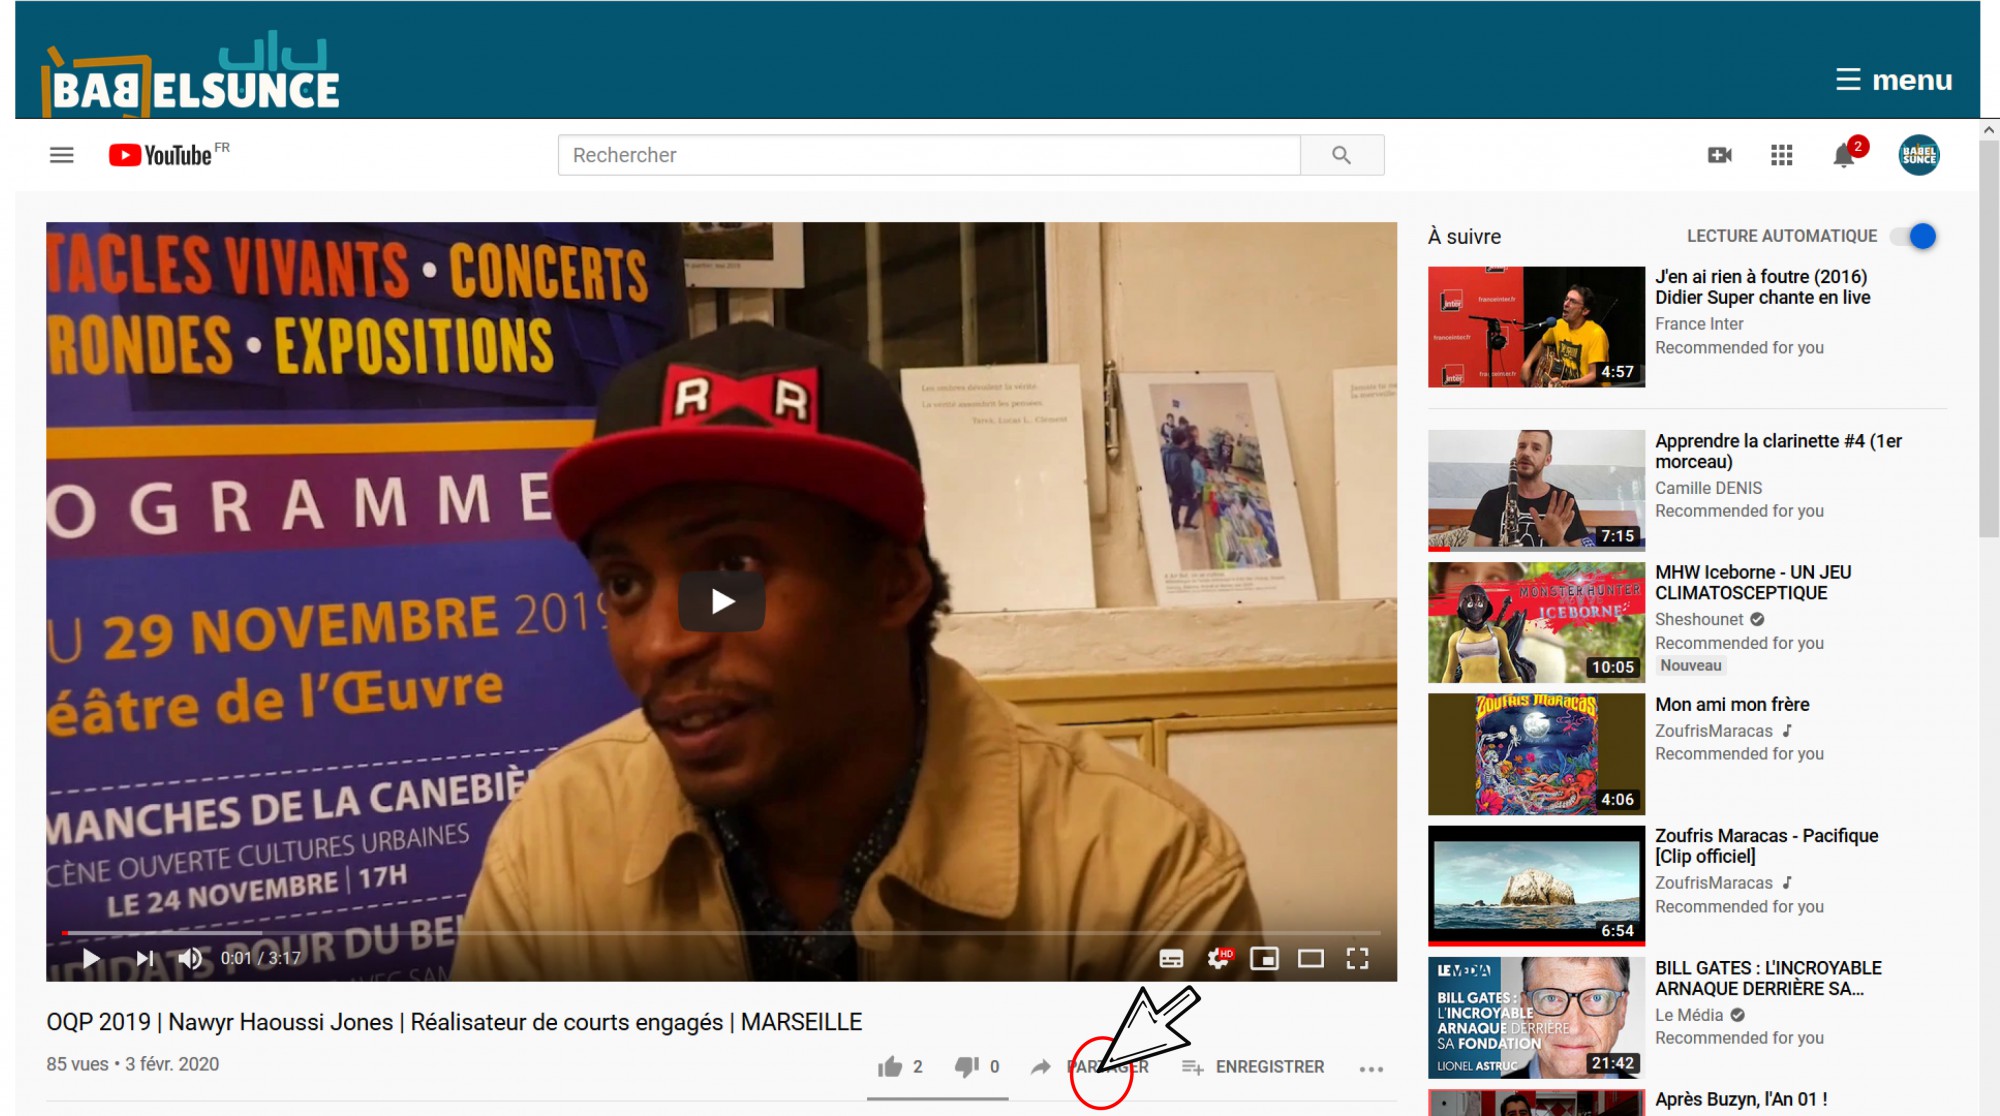This screenshot has height=1116, width=2000.
Task: Click channel name Sheshounet
Action: click(x=1699, y=619)
